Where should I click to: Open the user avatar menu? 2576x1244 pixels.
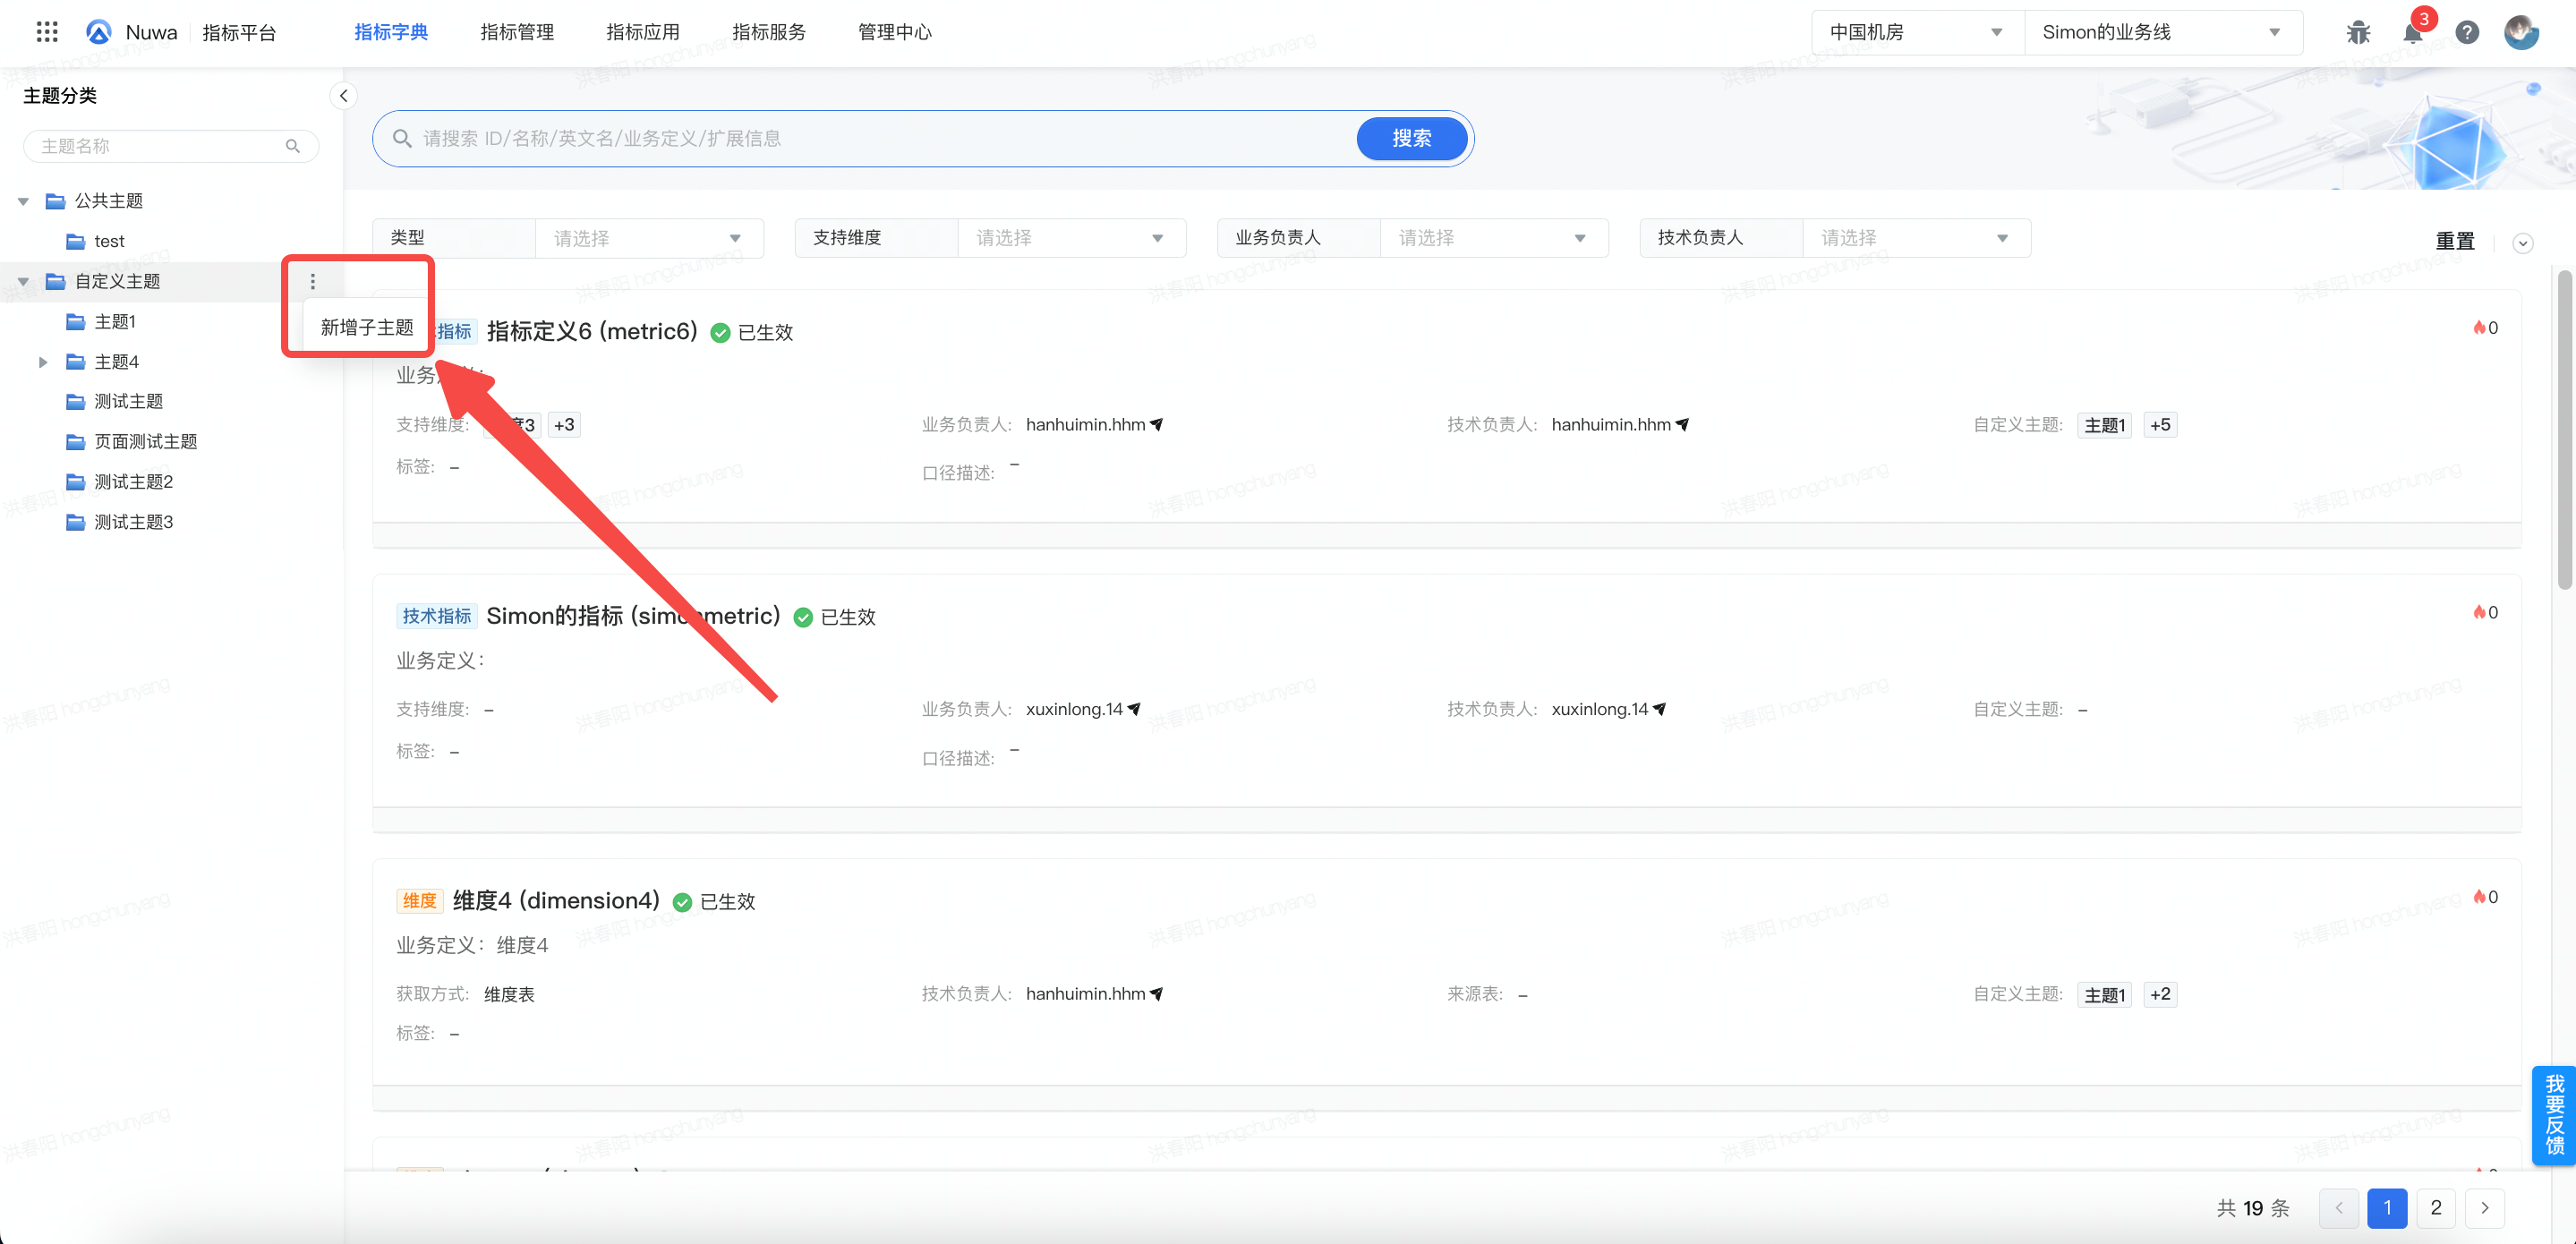pos(2521,32)
